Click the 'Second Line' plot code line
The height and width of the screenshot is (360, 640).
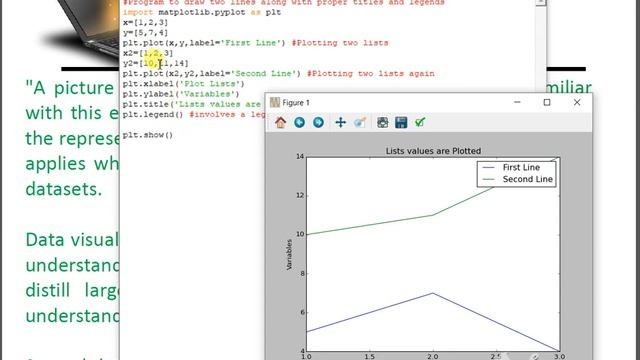tap(278, 74)
